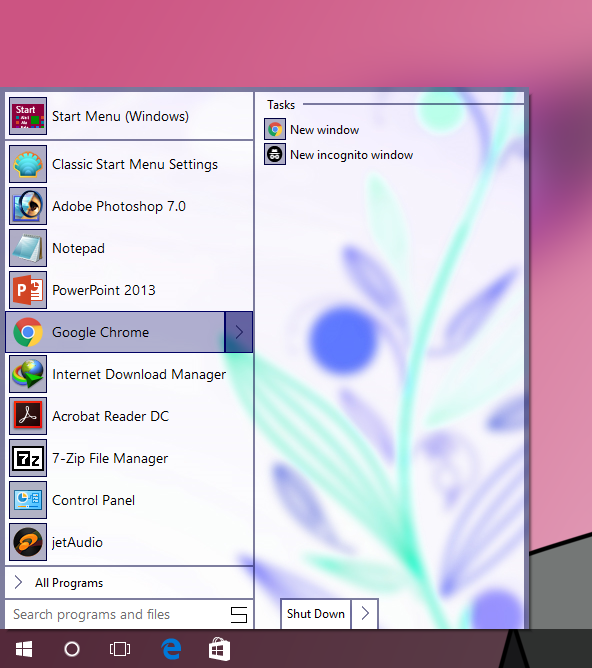Click the Internet Download Manager label
This screenshot has height=668, width=592.
(139, 374)
